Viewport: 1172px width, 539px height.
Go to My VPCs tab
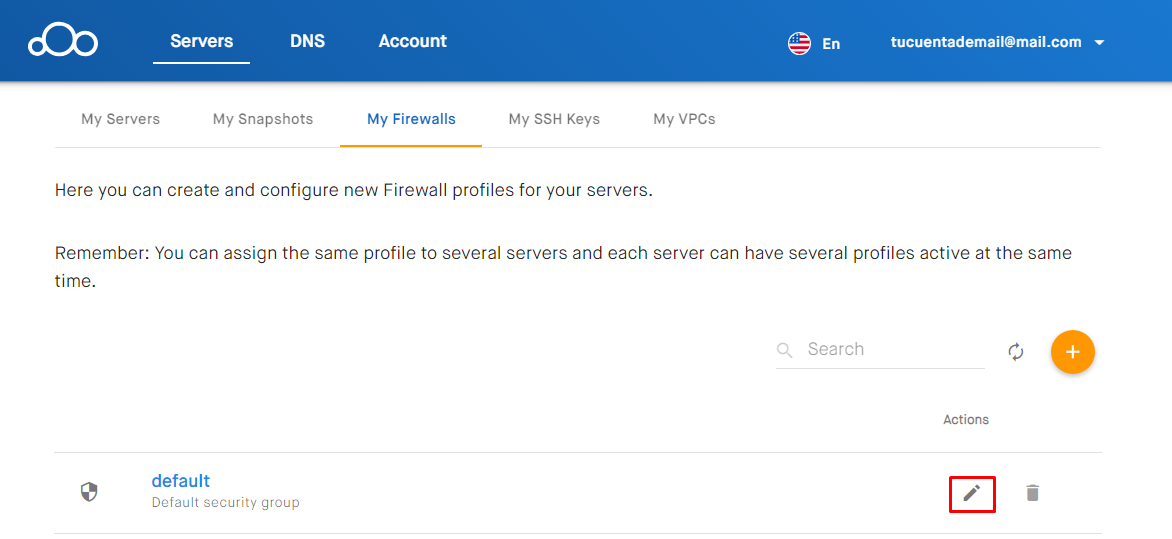tap(684, 119)
